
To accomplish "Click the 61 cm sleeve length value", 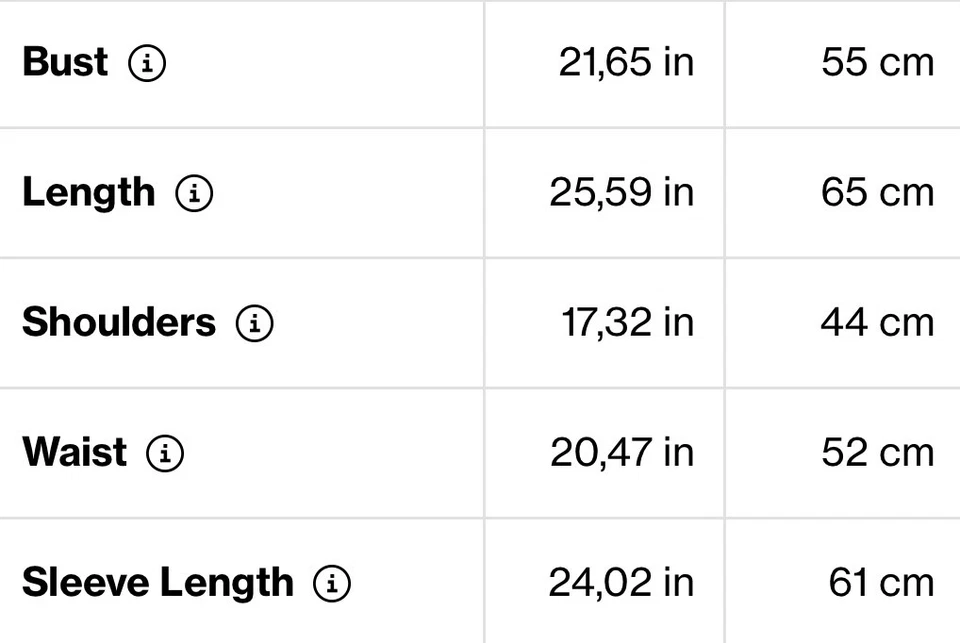I will [882, 582].
